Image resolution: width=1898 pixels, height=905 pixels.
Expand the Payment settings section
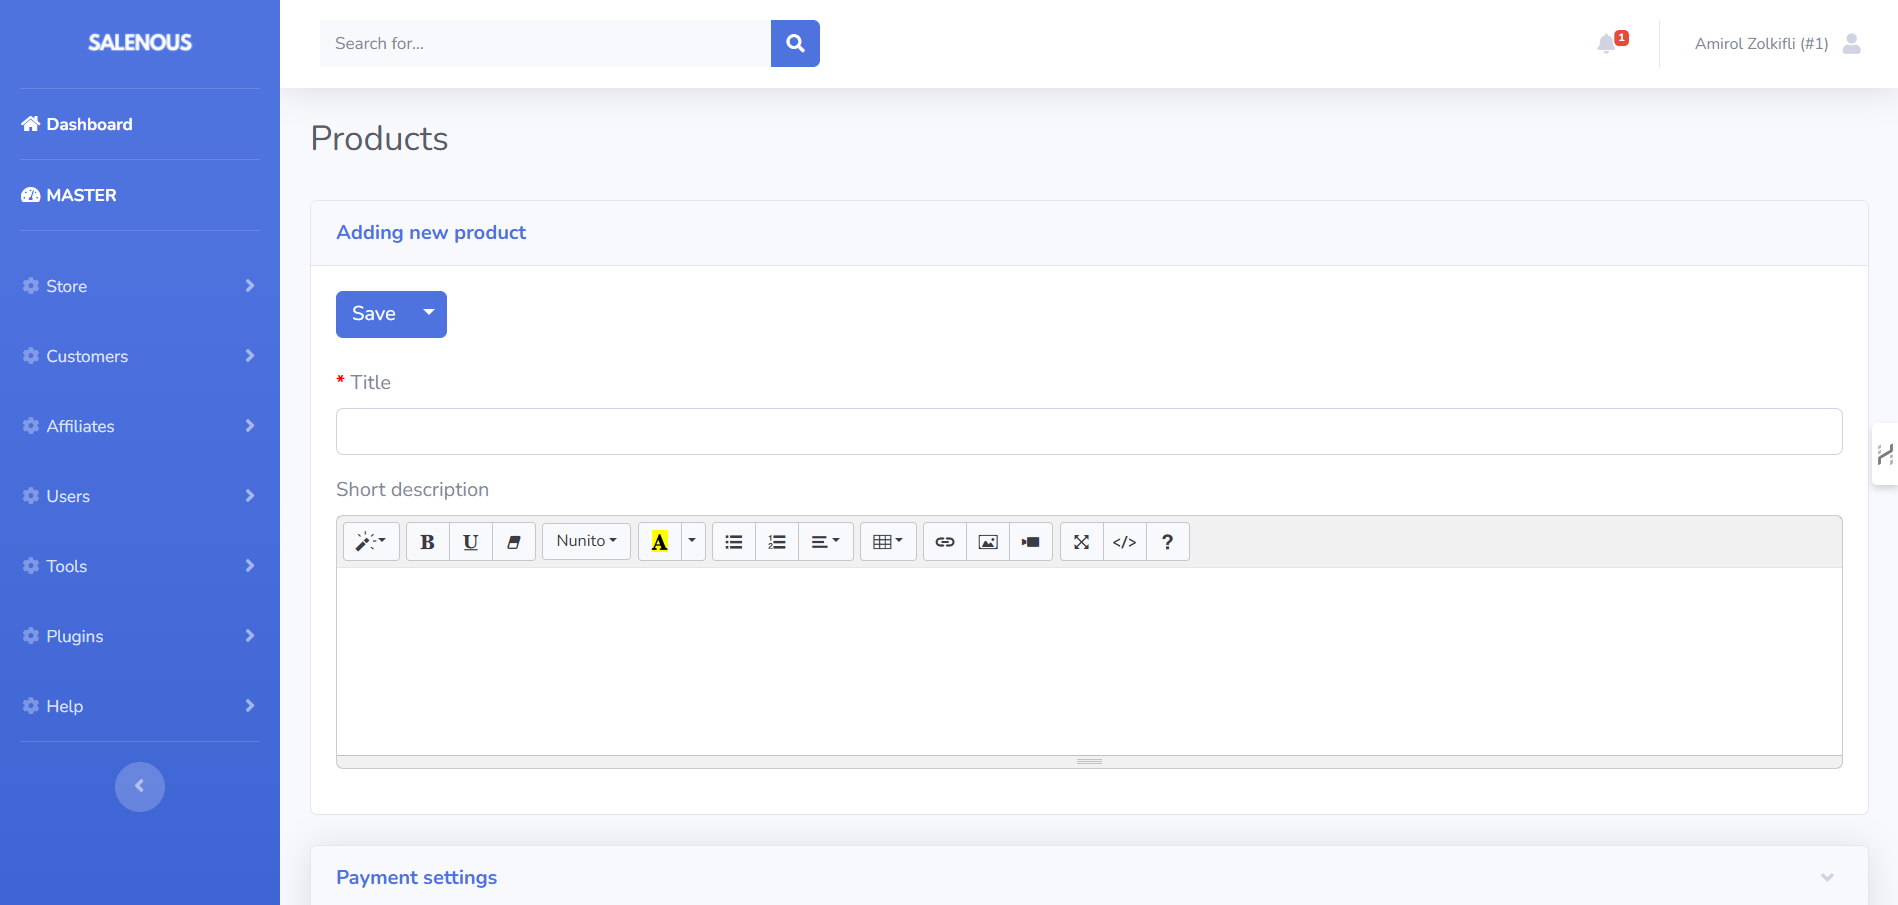coord(1826,877)
